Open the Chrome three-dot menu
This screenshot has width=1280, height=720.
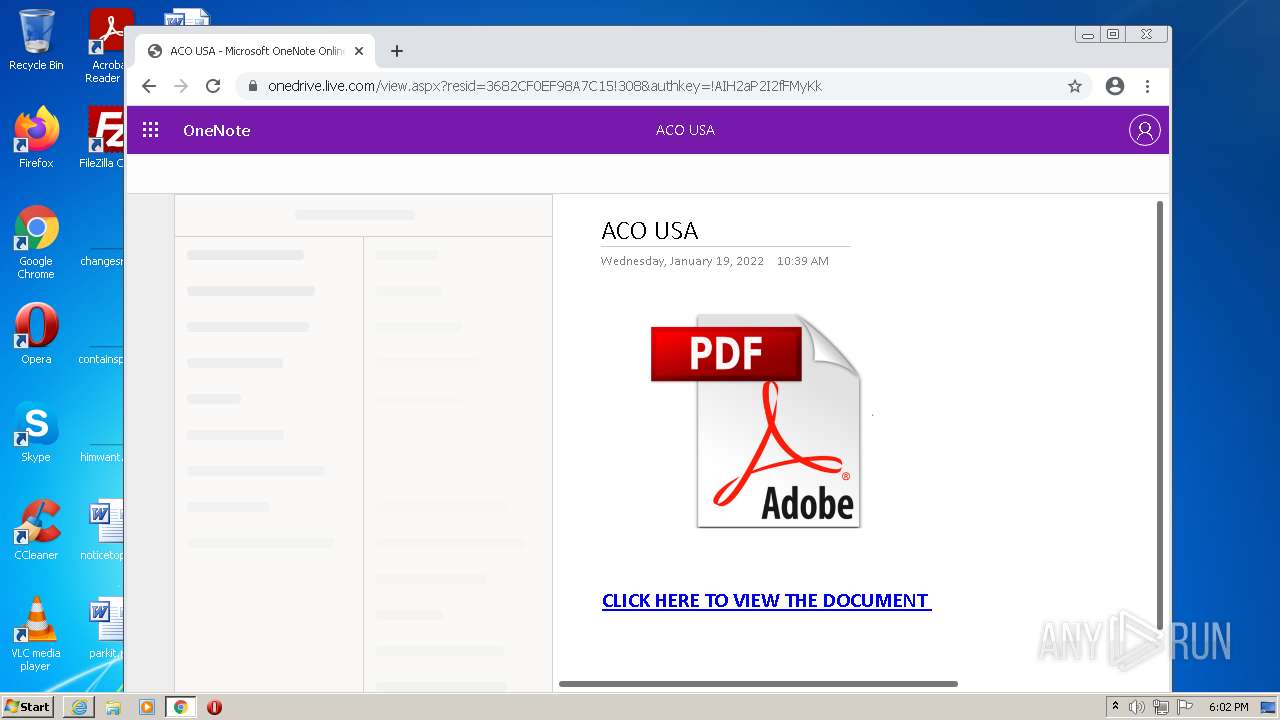pos(1147,86)
